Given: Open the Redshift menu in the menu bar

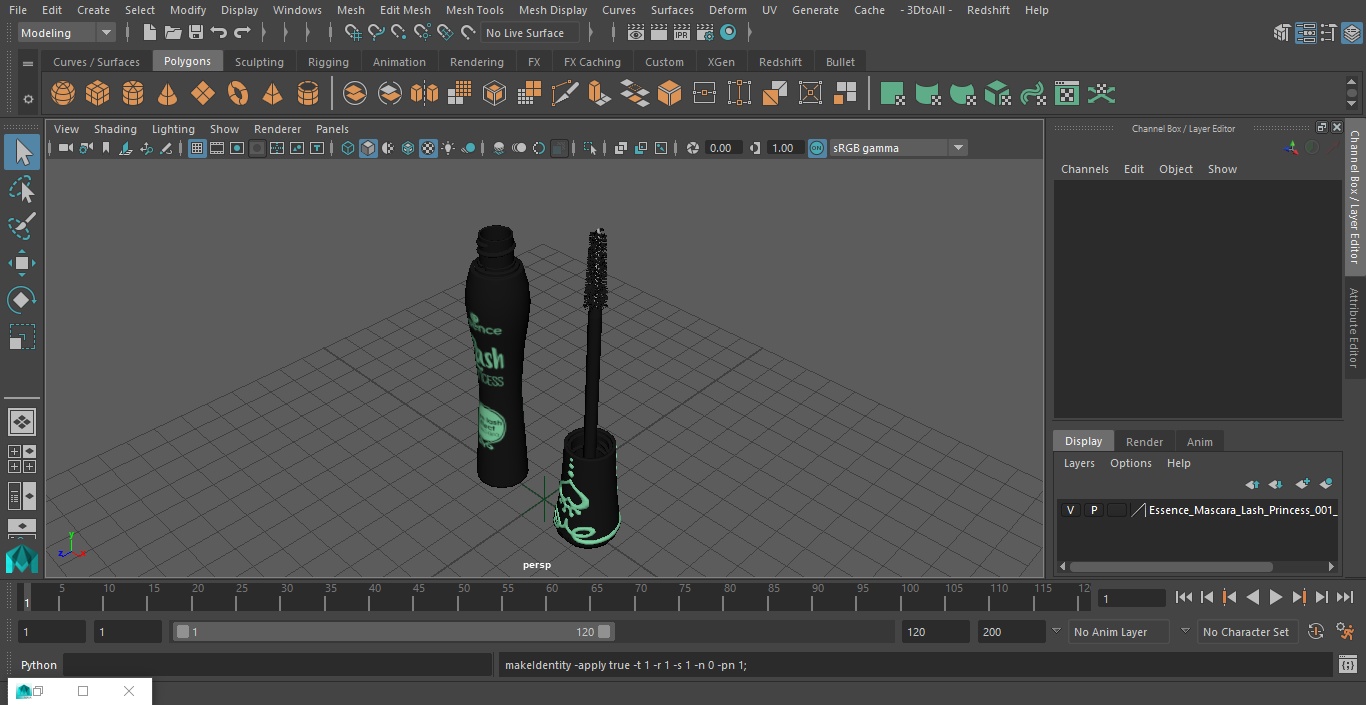Looking at the screenshot, I should [x=988, y=10].
